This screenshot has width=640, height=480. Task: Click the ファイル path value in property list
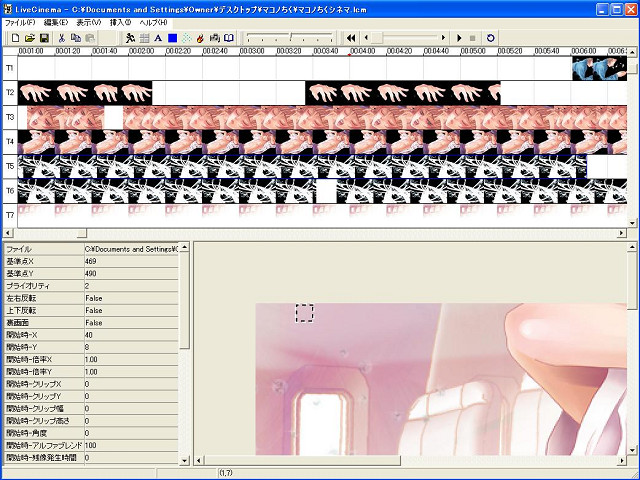131,249
